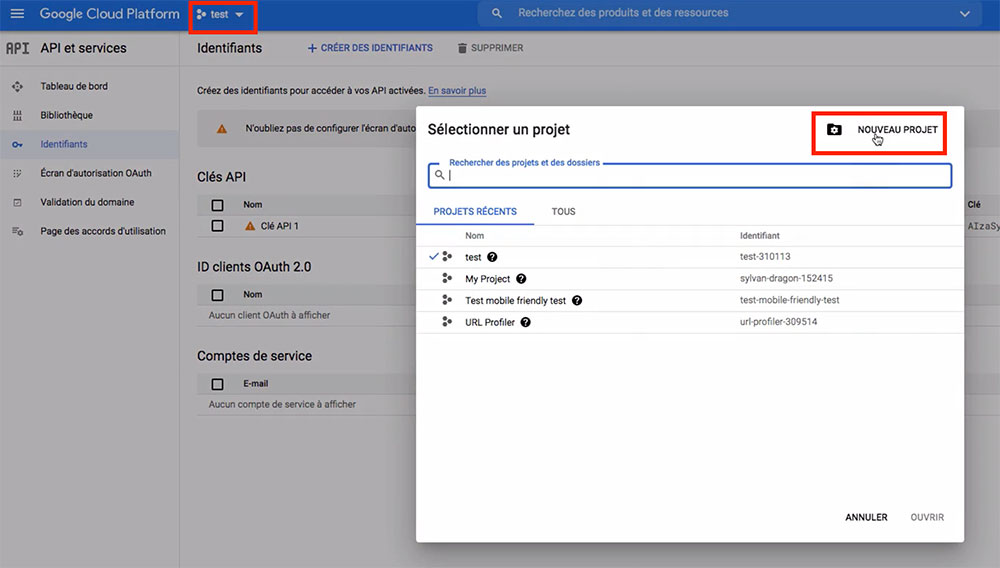1000x568 pixels.
Task: Open the Clé API 1 entry
Action: click(279, 226)
